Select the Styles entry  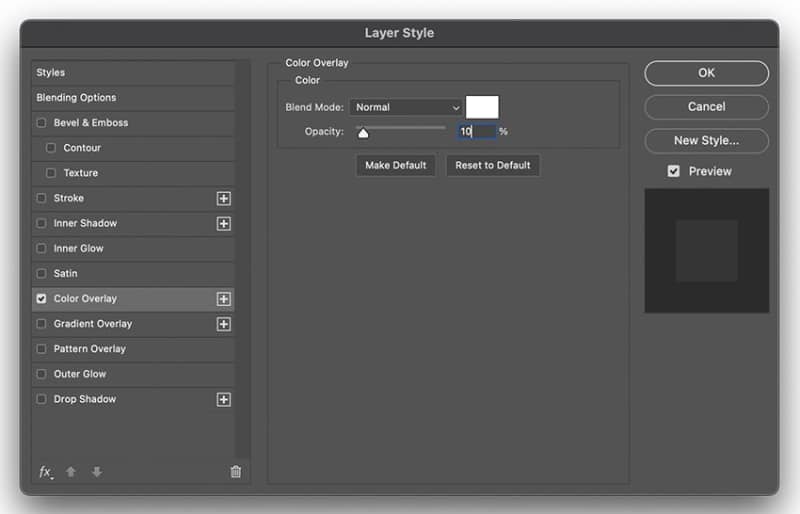click(x=133, y=72)
